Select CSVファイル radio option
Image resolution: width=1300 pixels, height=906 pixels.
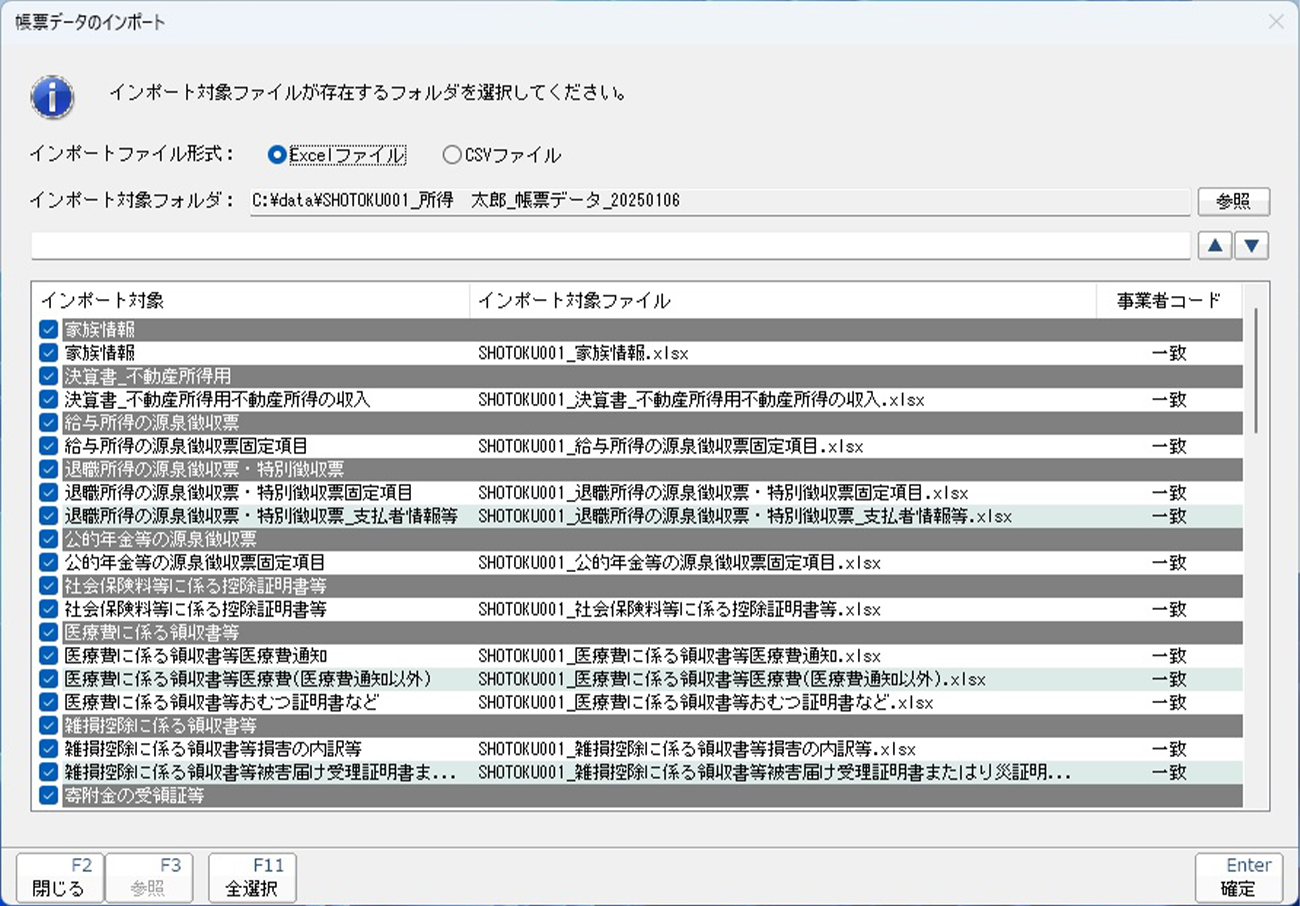pyautogui.click(x=452, y=155)
